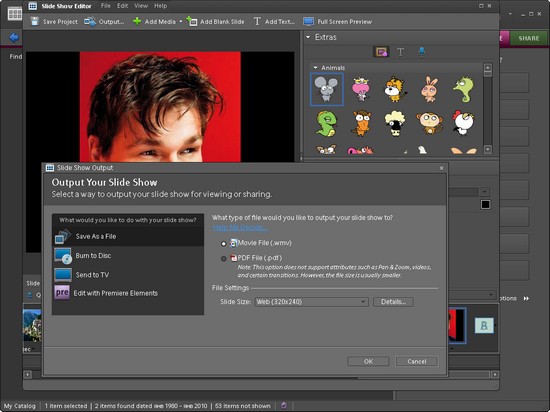
Task: Select the Graphics extras icon
Action: (x=381, y=52)
